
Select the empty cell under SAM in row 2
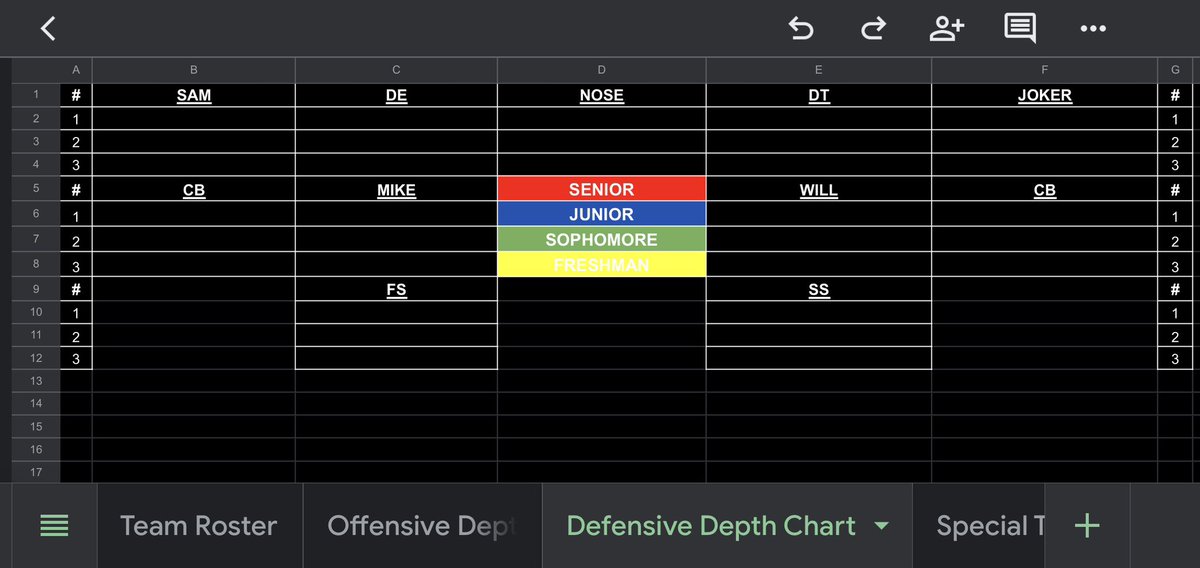click(194, 118)
